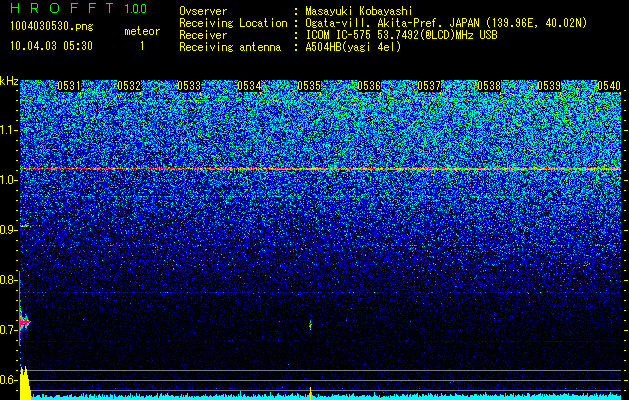This screenshot has height=400, width=629.
Task: Click the meteor count label
Action: tap(142, 31)
